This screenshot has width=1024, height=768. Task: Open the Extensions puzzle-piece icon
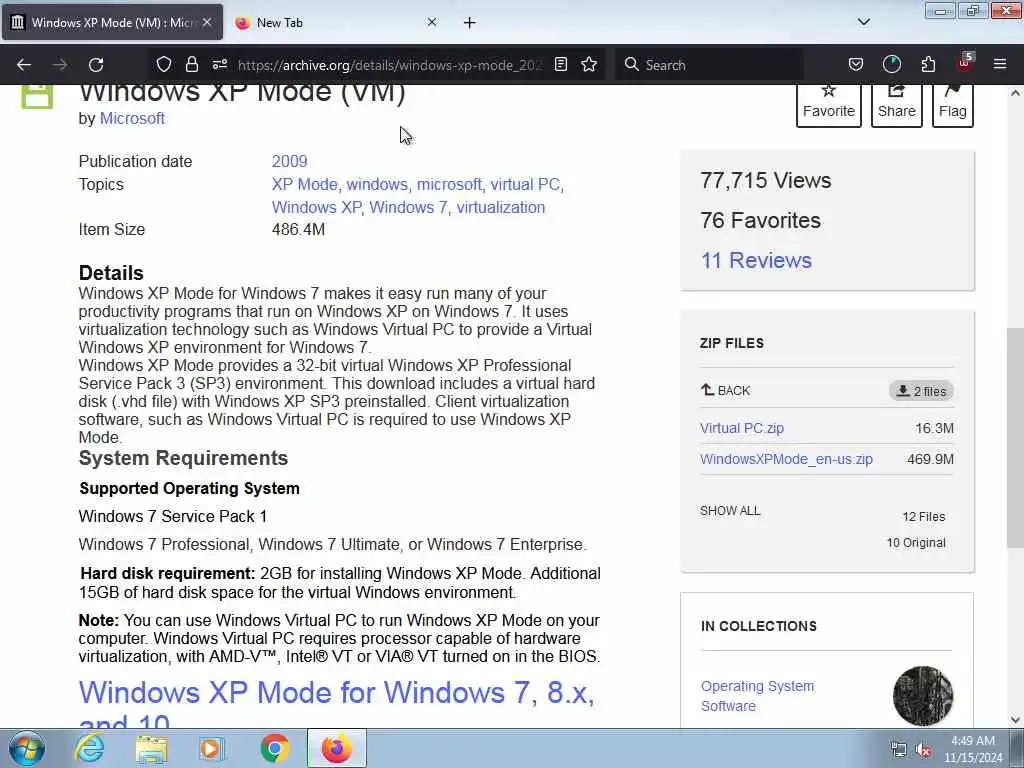point(928,65)
